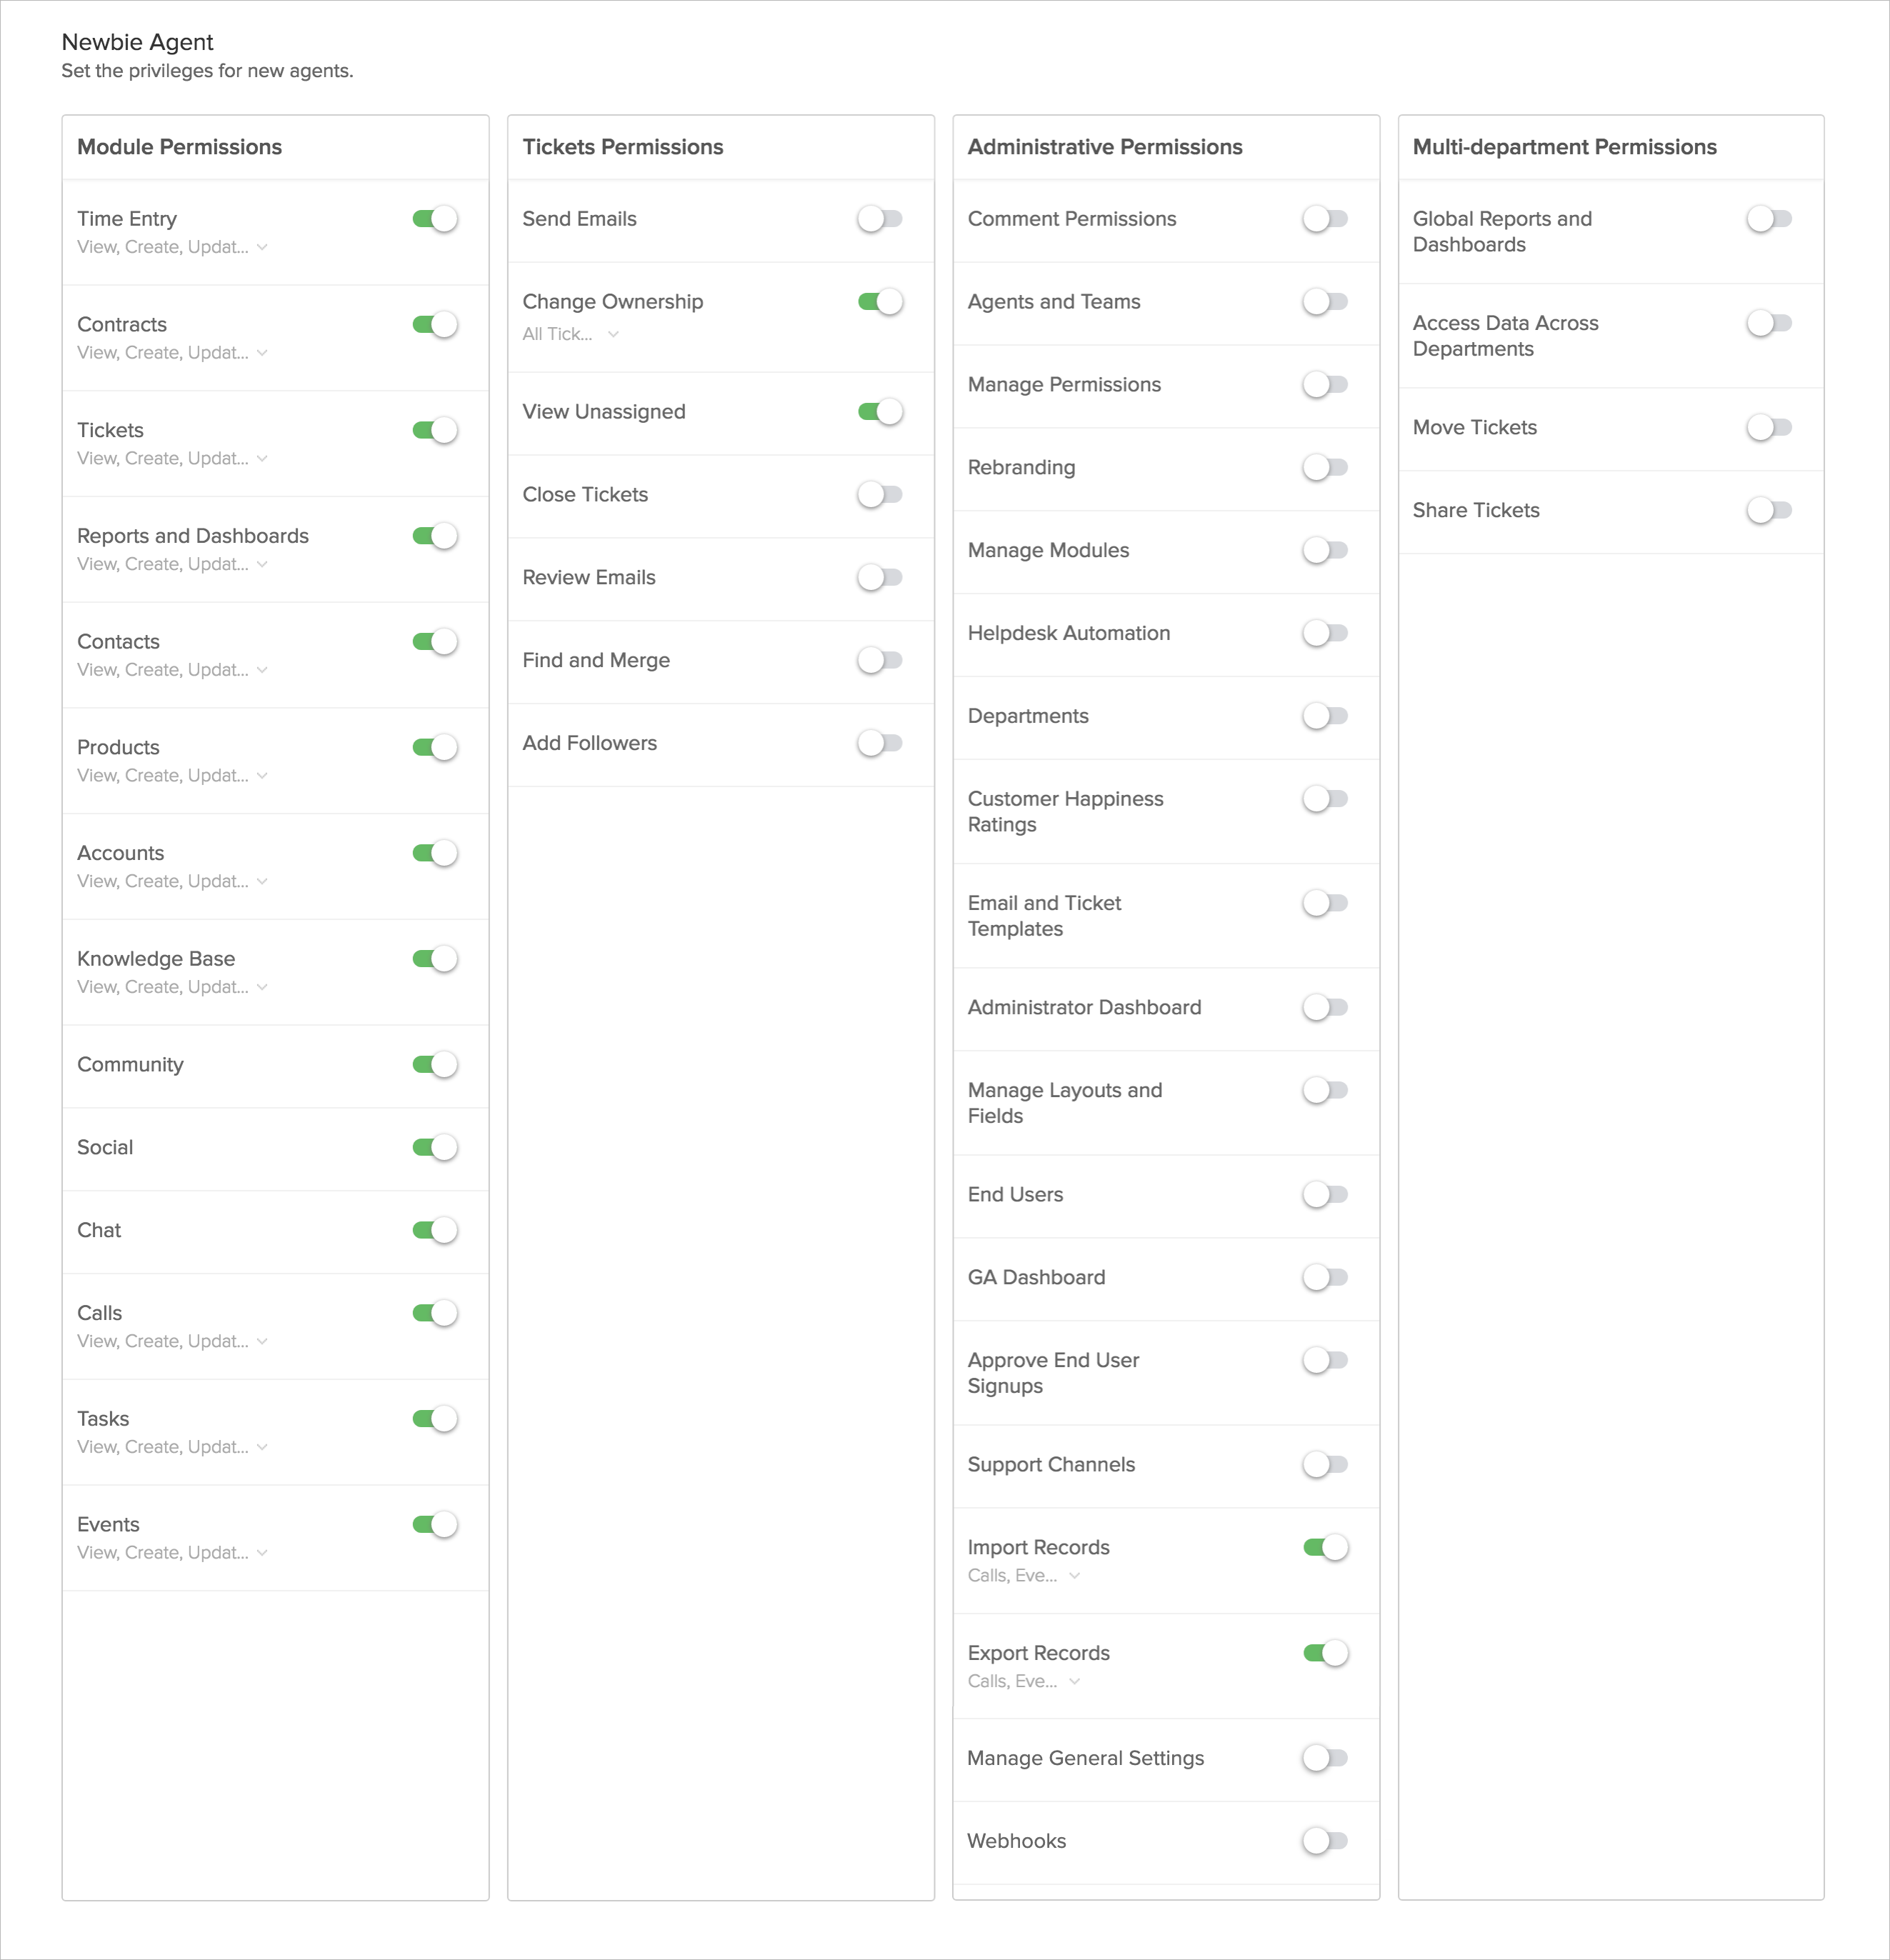The image size is (1890, 1960).
Task: Open Knowledge Base permissions dropdown
Action: pos(172,987)
